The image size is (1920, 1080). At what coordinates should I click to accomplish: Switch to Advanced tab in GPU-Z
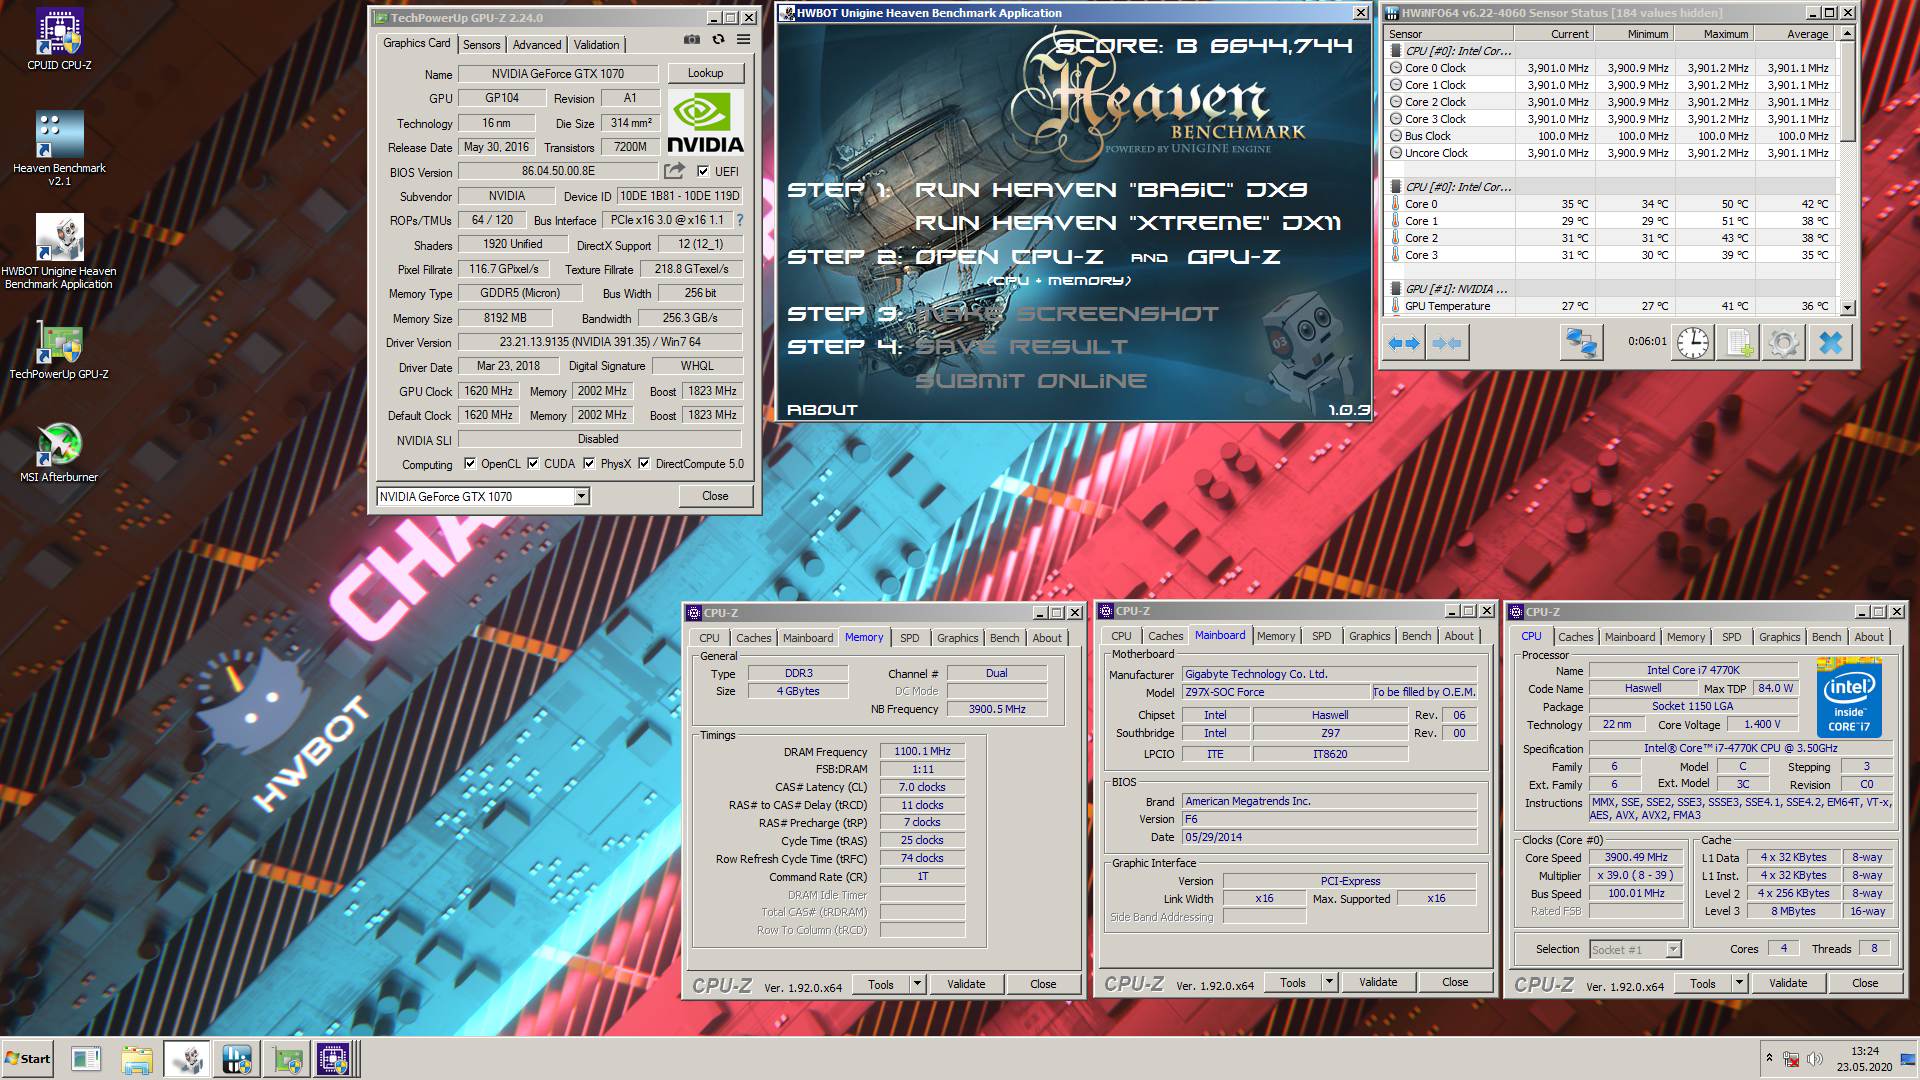click(x=537, y=45)
